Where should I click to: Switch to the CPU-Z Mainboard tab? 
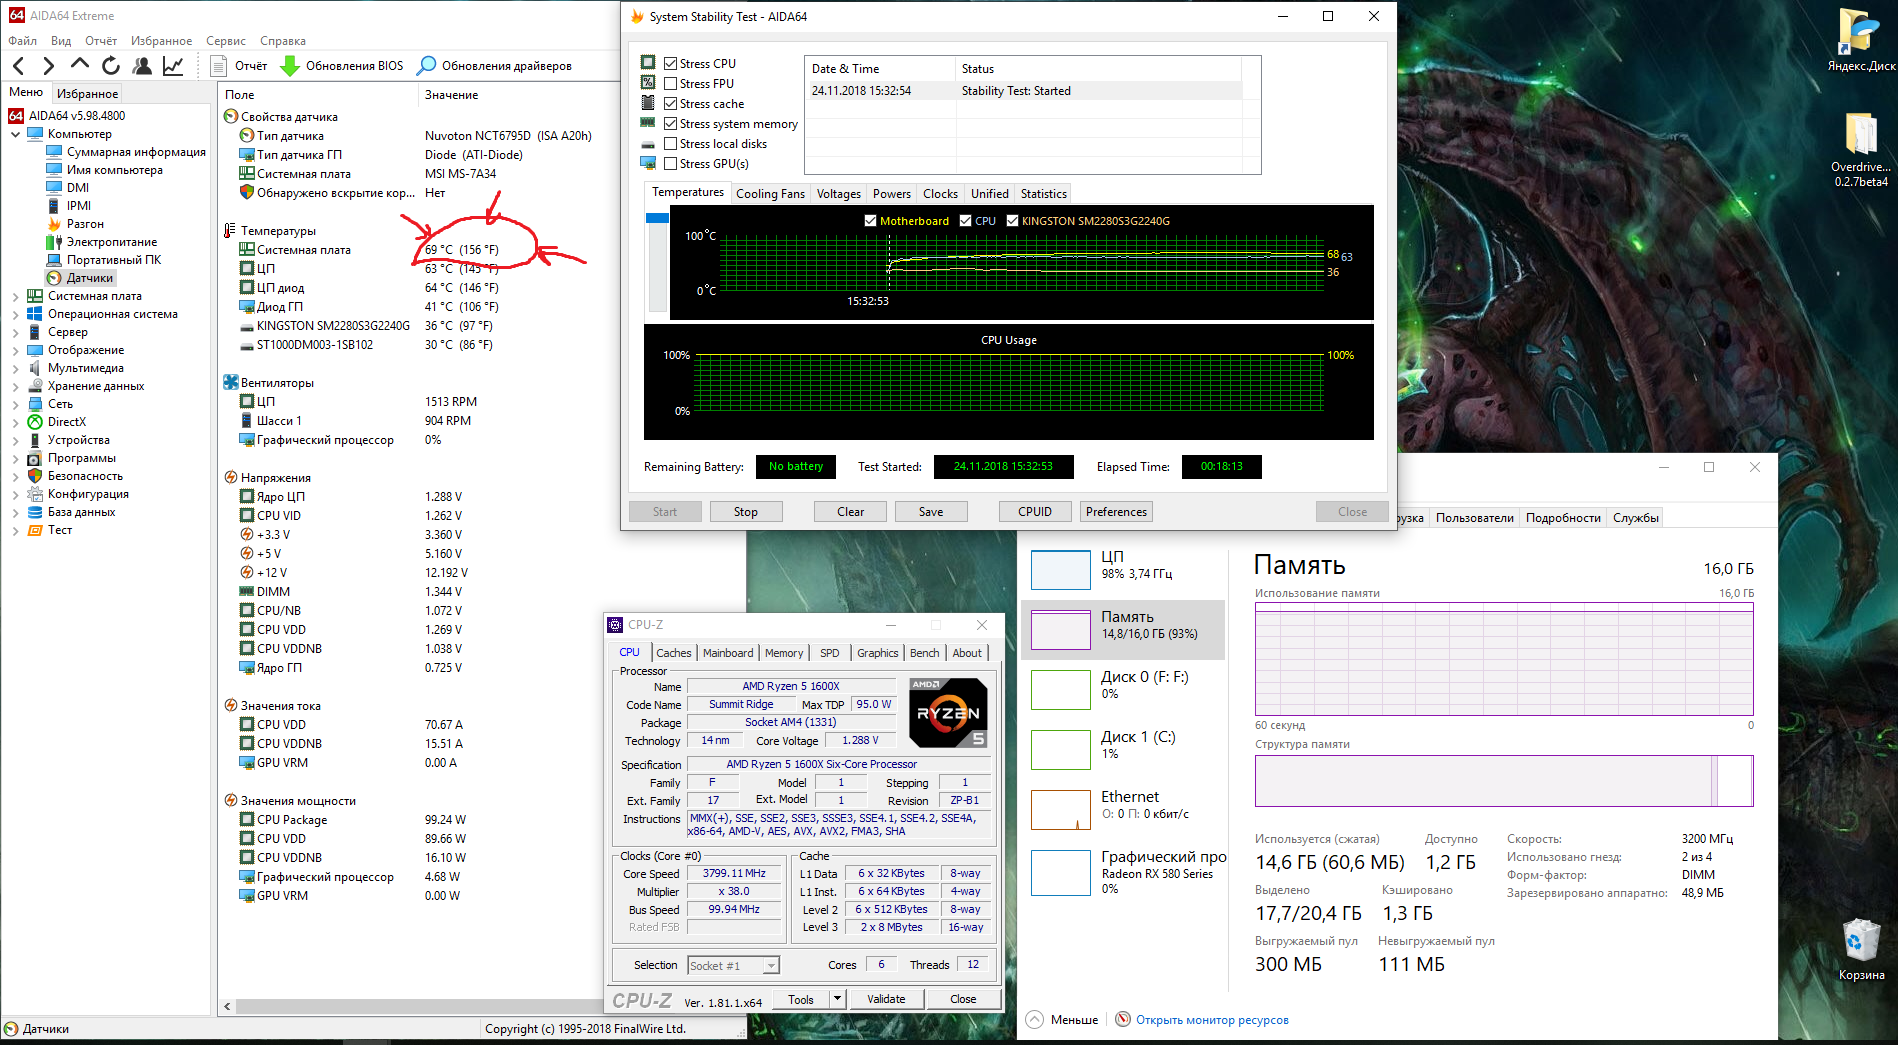point(728,653)
